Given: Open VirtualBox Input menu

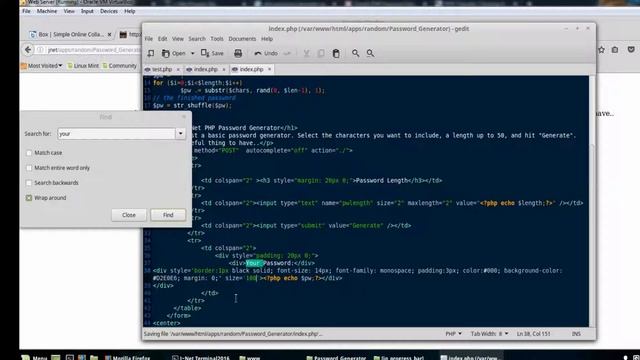Looking at the screenshot, I should click(x=87, y=11).
